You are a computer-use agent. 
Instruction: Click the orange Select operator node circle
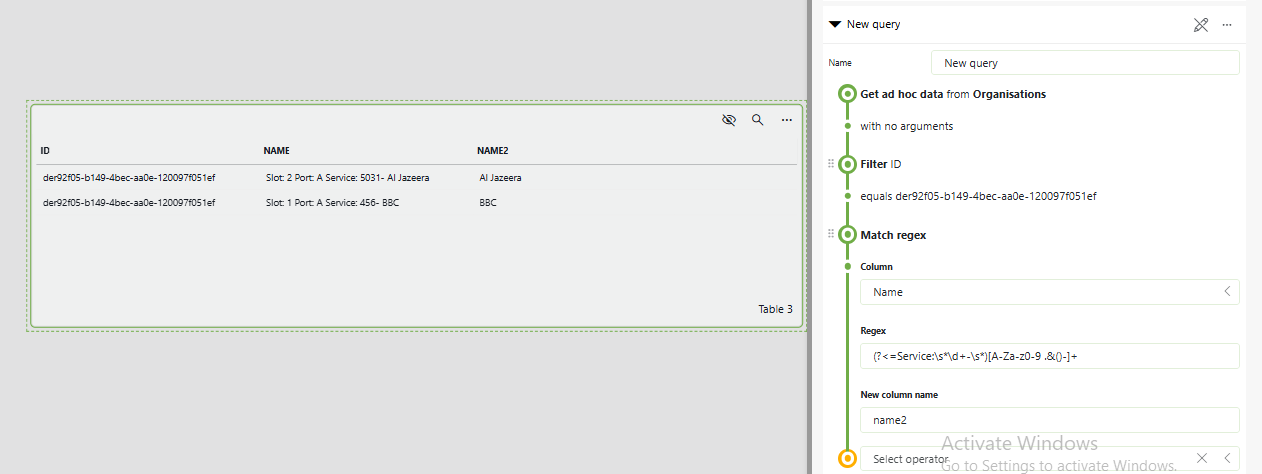click(848, 459)
